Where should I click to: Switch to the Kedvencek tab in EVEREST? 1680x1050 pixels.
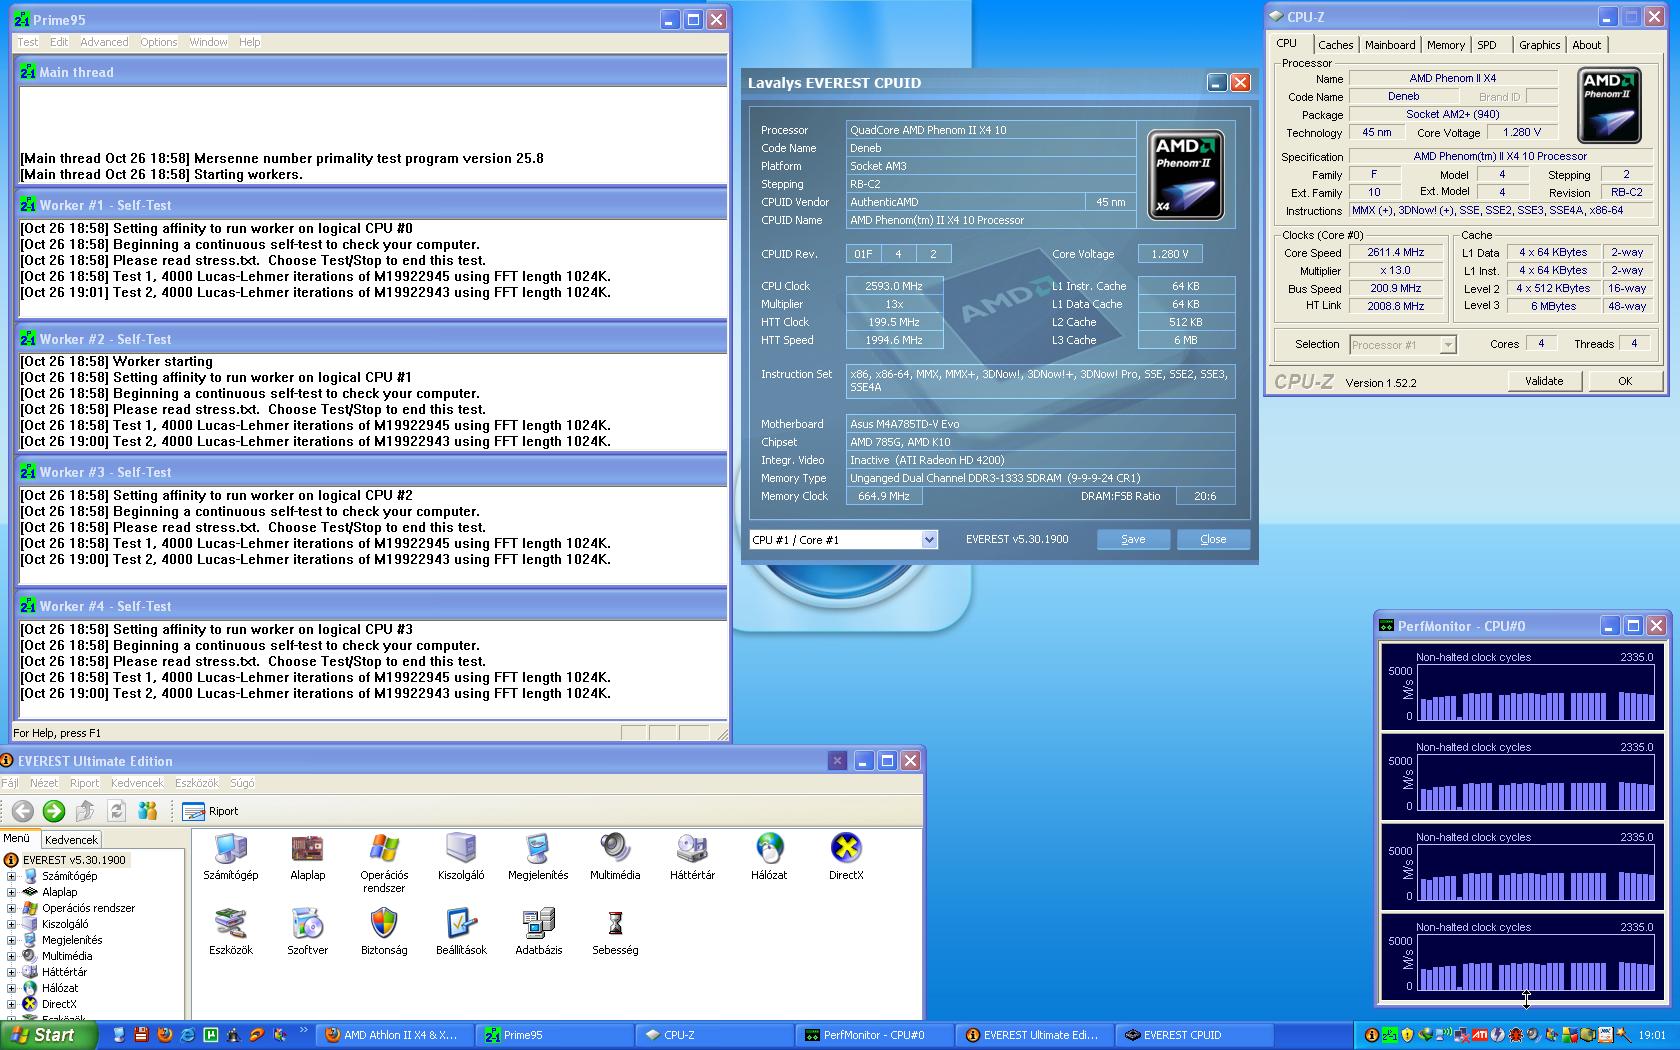tap(71, 840)
